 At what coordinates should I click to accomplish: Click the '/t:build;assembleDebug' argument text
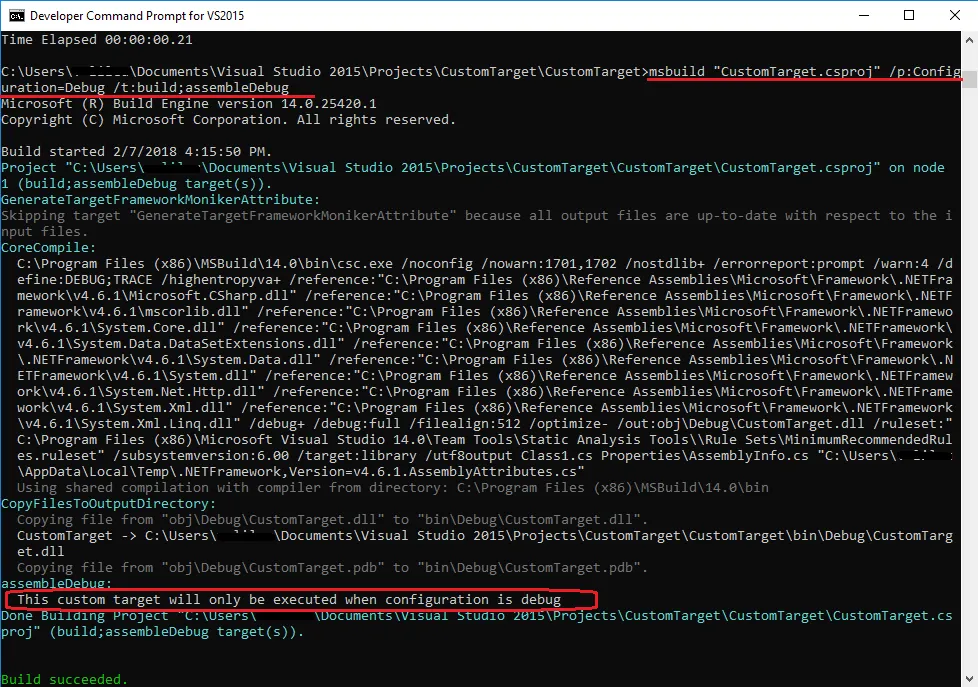coord(201,88)
